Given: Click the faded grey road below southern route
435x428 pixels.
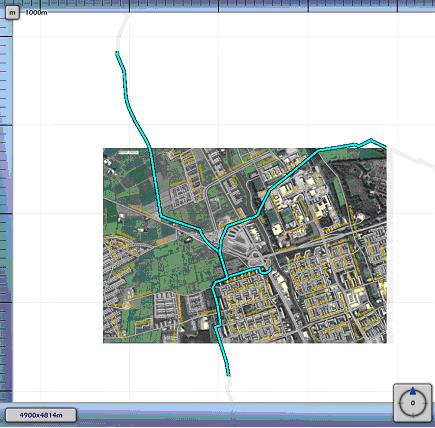Looking at the screenshot, I should tap(229, 388).
